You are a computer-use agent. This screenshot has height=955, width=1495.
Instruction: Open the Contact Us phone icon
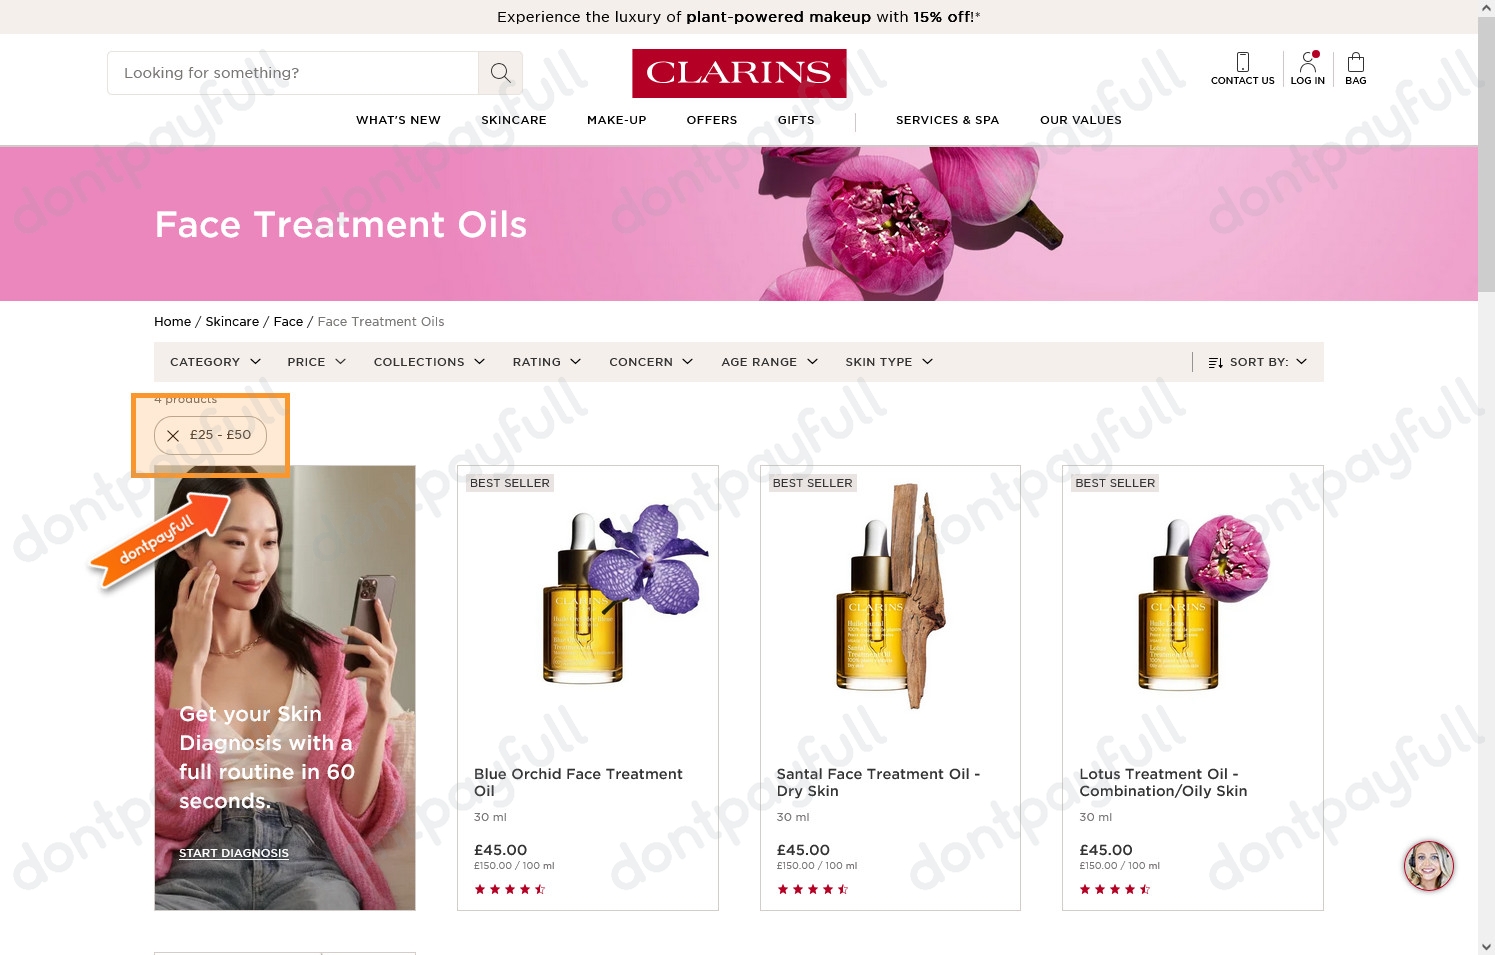[1242, 62]
